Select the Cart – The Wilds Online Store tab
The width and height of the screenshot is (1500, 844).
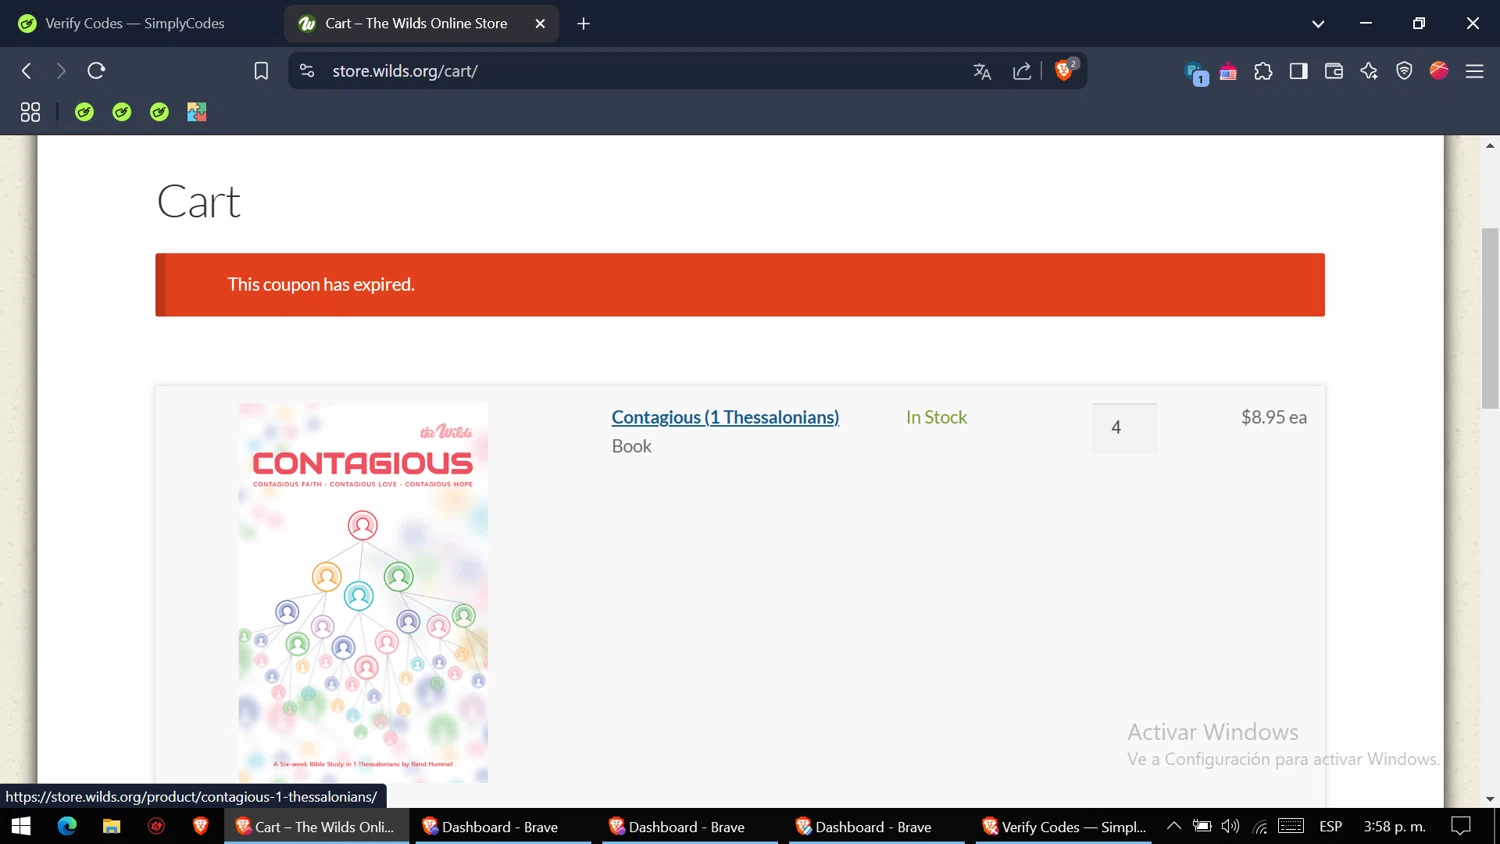coord(416,23)
